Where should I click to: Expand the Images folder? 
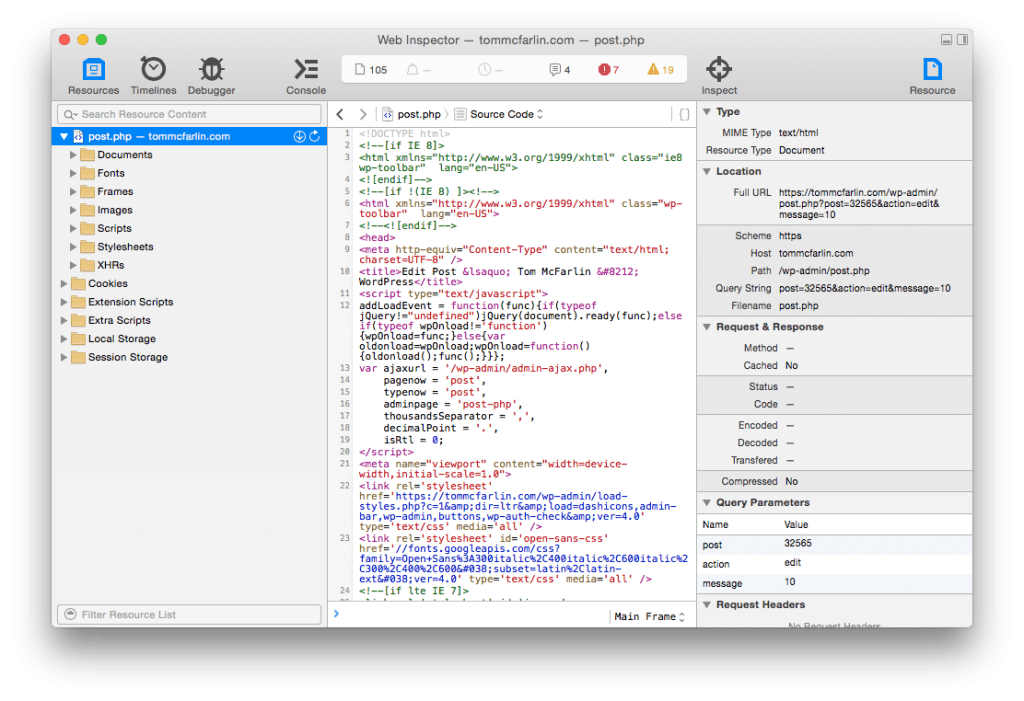click(73, 210)
